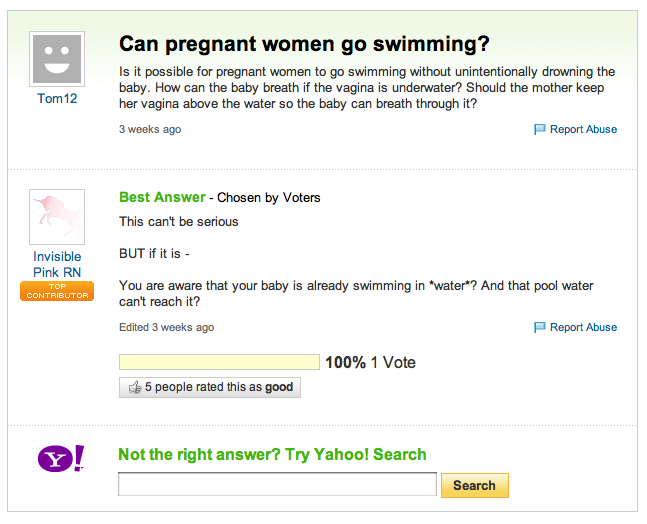Viewport: 647px width, 524px height.
Task: Click Tom12's smiley face avatar
Action: [57, 59]
